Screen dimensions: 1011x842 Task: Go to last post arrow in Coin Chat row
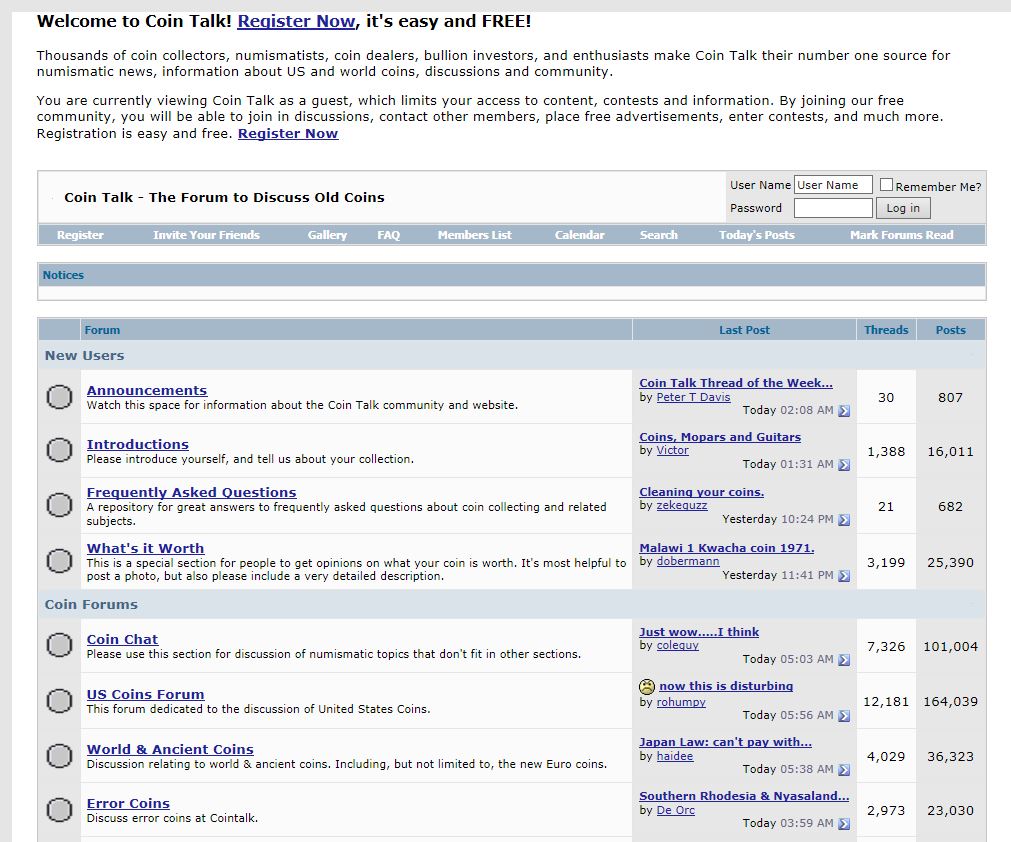coord(844,660)
